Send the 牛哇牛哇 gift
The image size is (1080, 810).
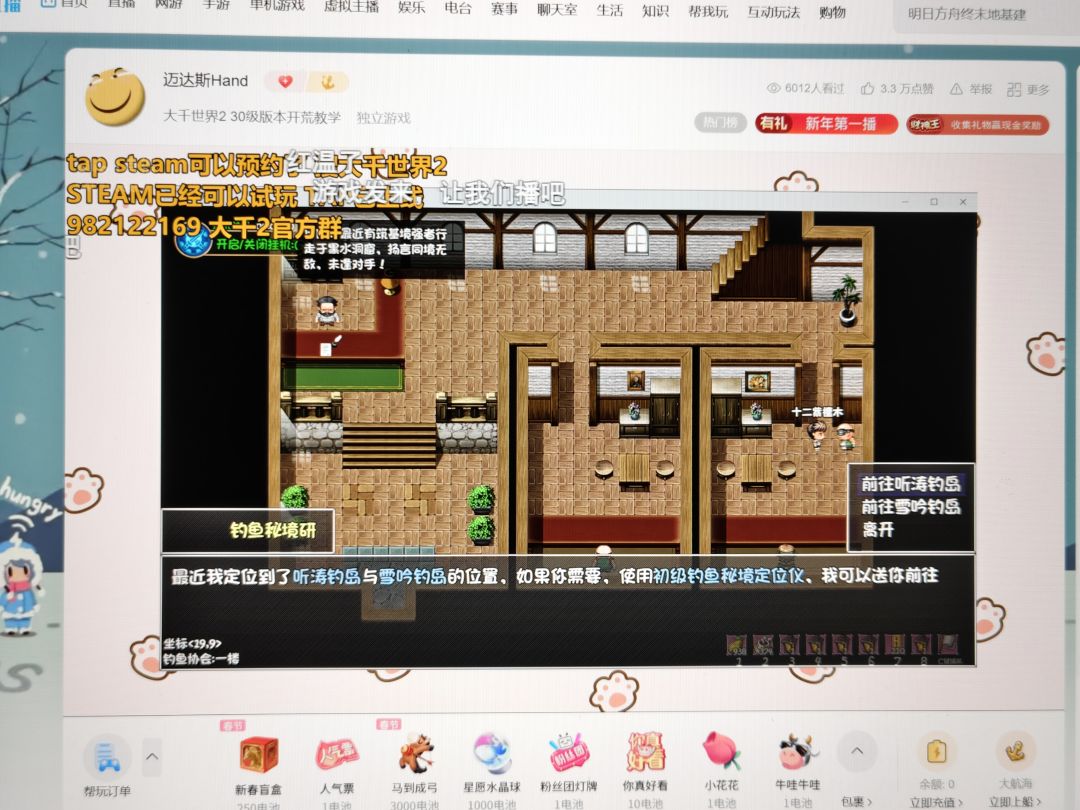(x=798, y=752)
